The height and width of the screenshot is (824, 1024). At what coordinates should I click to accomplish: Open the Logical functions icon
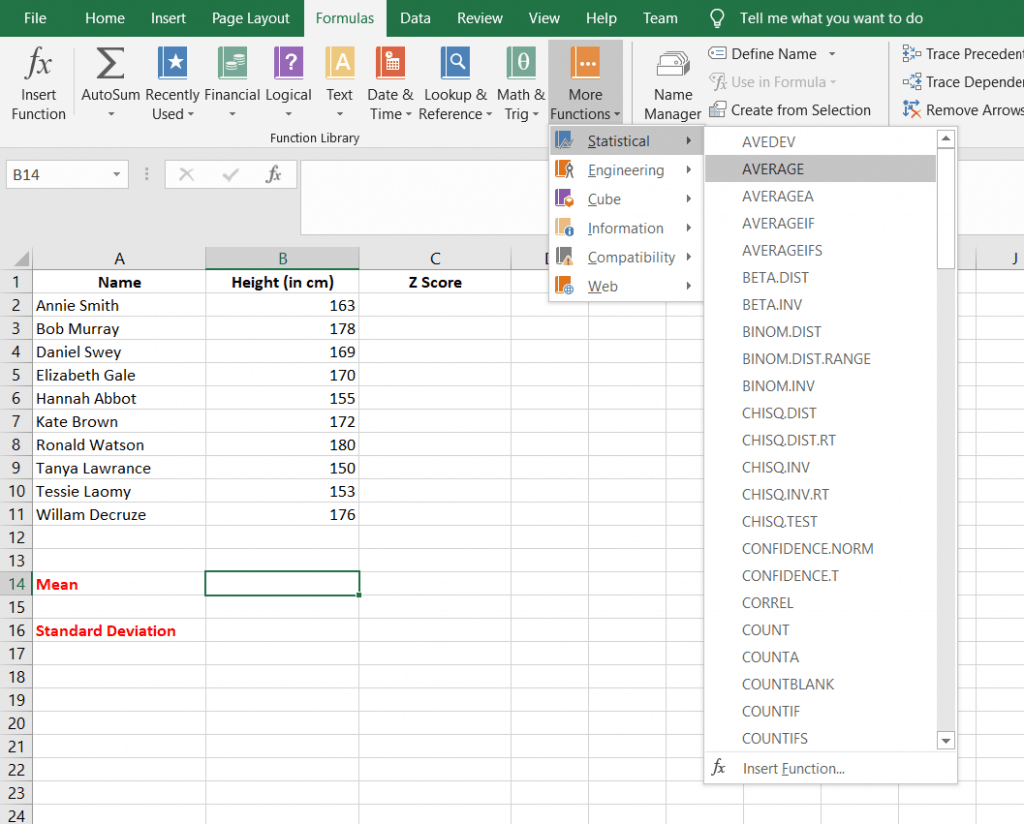[x=289, y=63]
